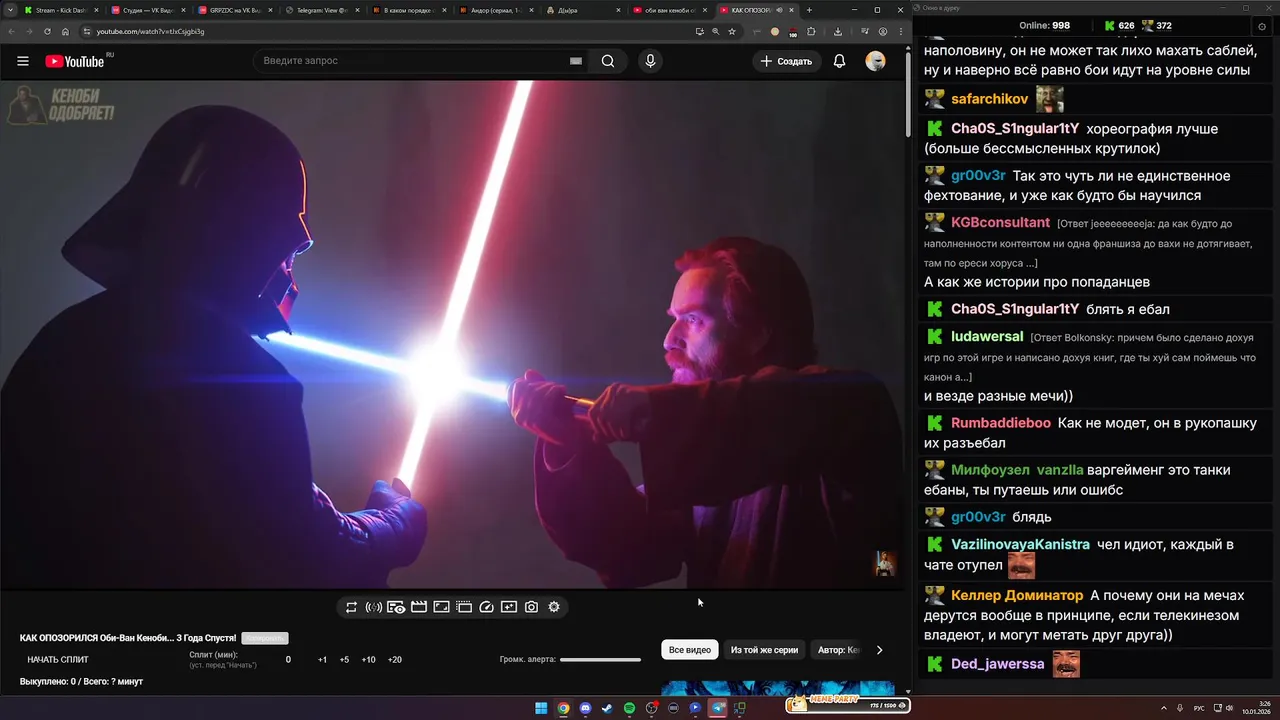The width and height of the screenshot is (1280, 720).
Task: Adjust the Громк. алерта volume slider
Action: click(x=600, y=659)
